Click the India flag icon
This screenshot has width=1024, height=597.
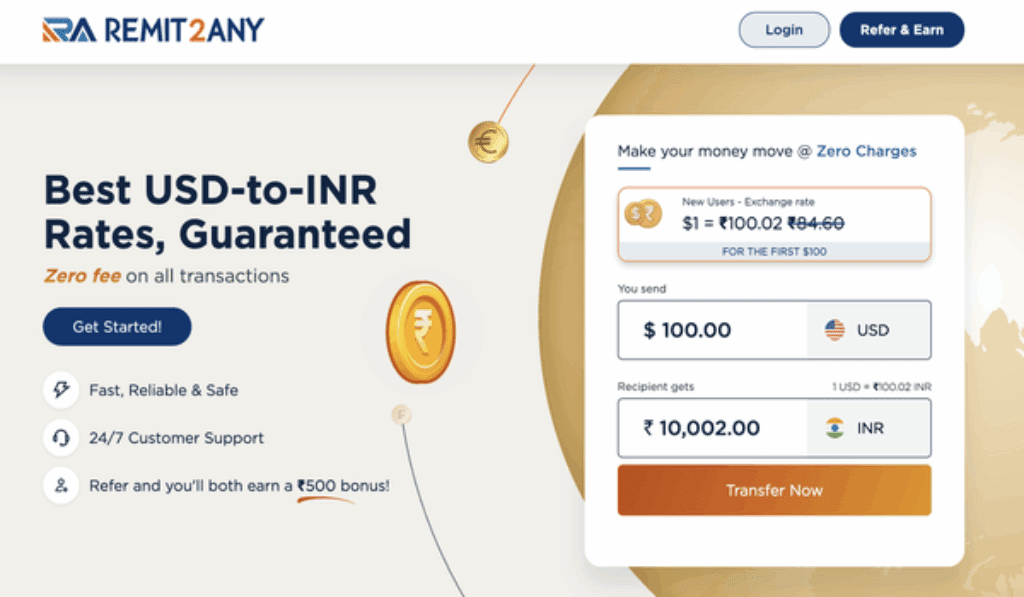(x=835, y=428)
